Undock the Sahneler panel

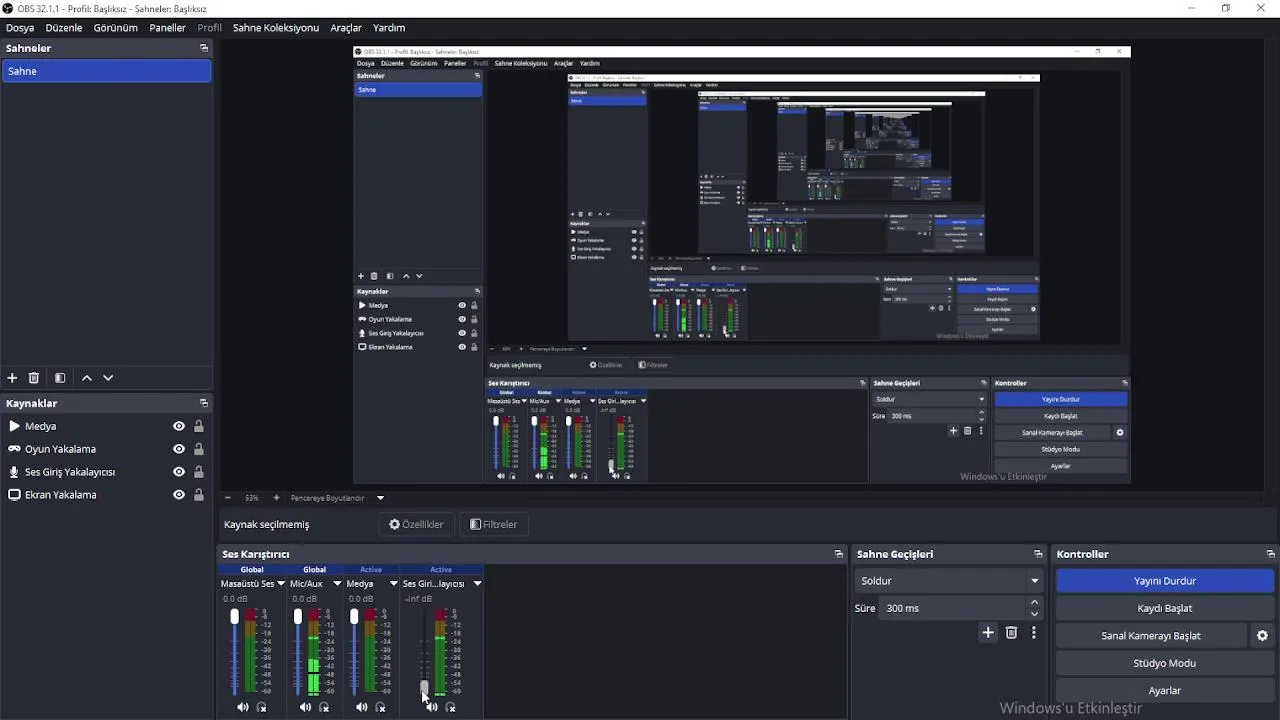[x=204, y=48]
